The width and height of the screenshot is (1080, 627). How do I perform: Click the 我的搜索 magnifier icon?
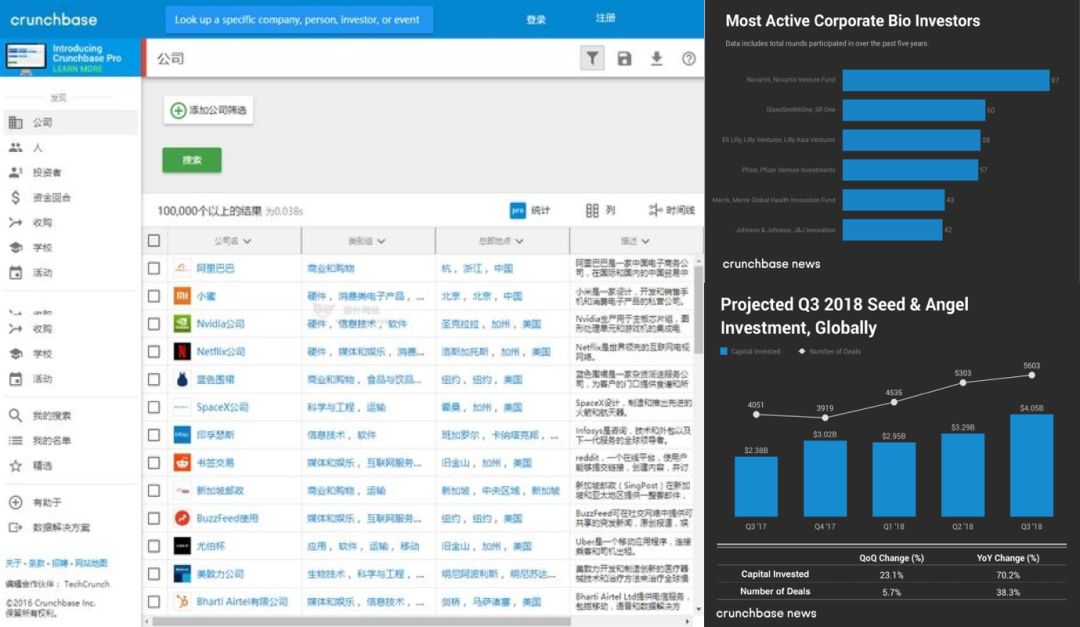tap(16, 415)
